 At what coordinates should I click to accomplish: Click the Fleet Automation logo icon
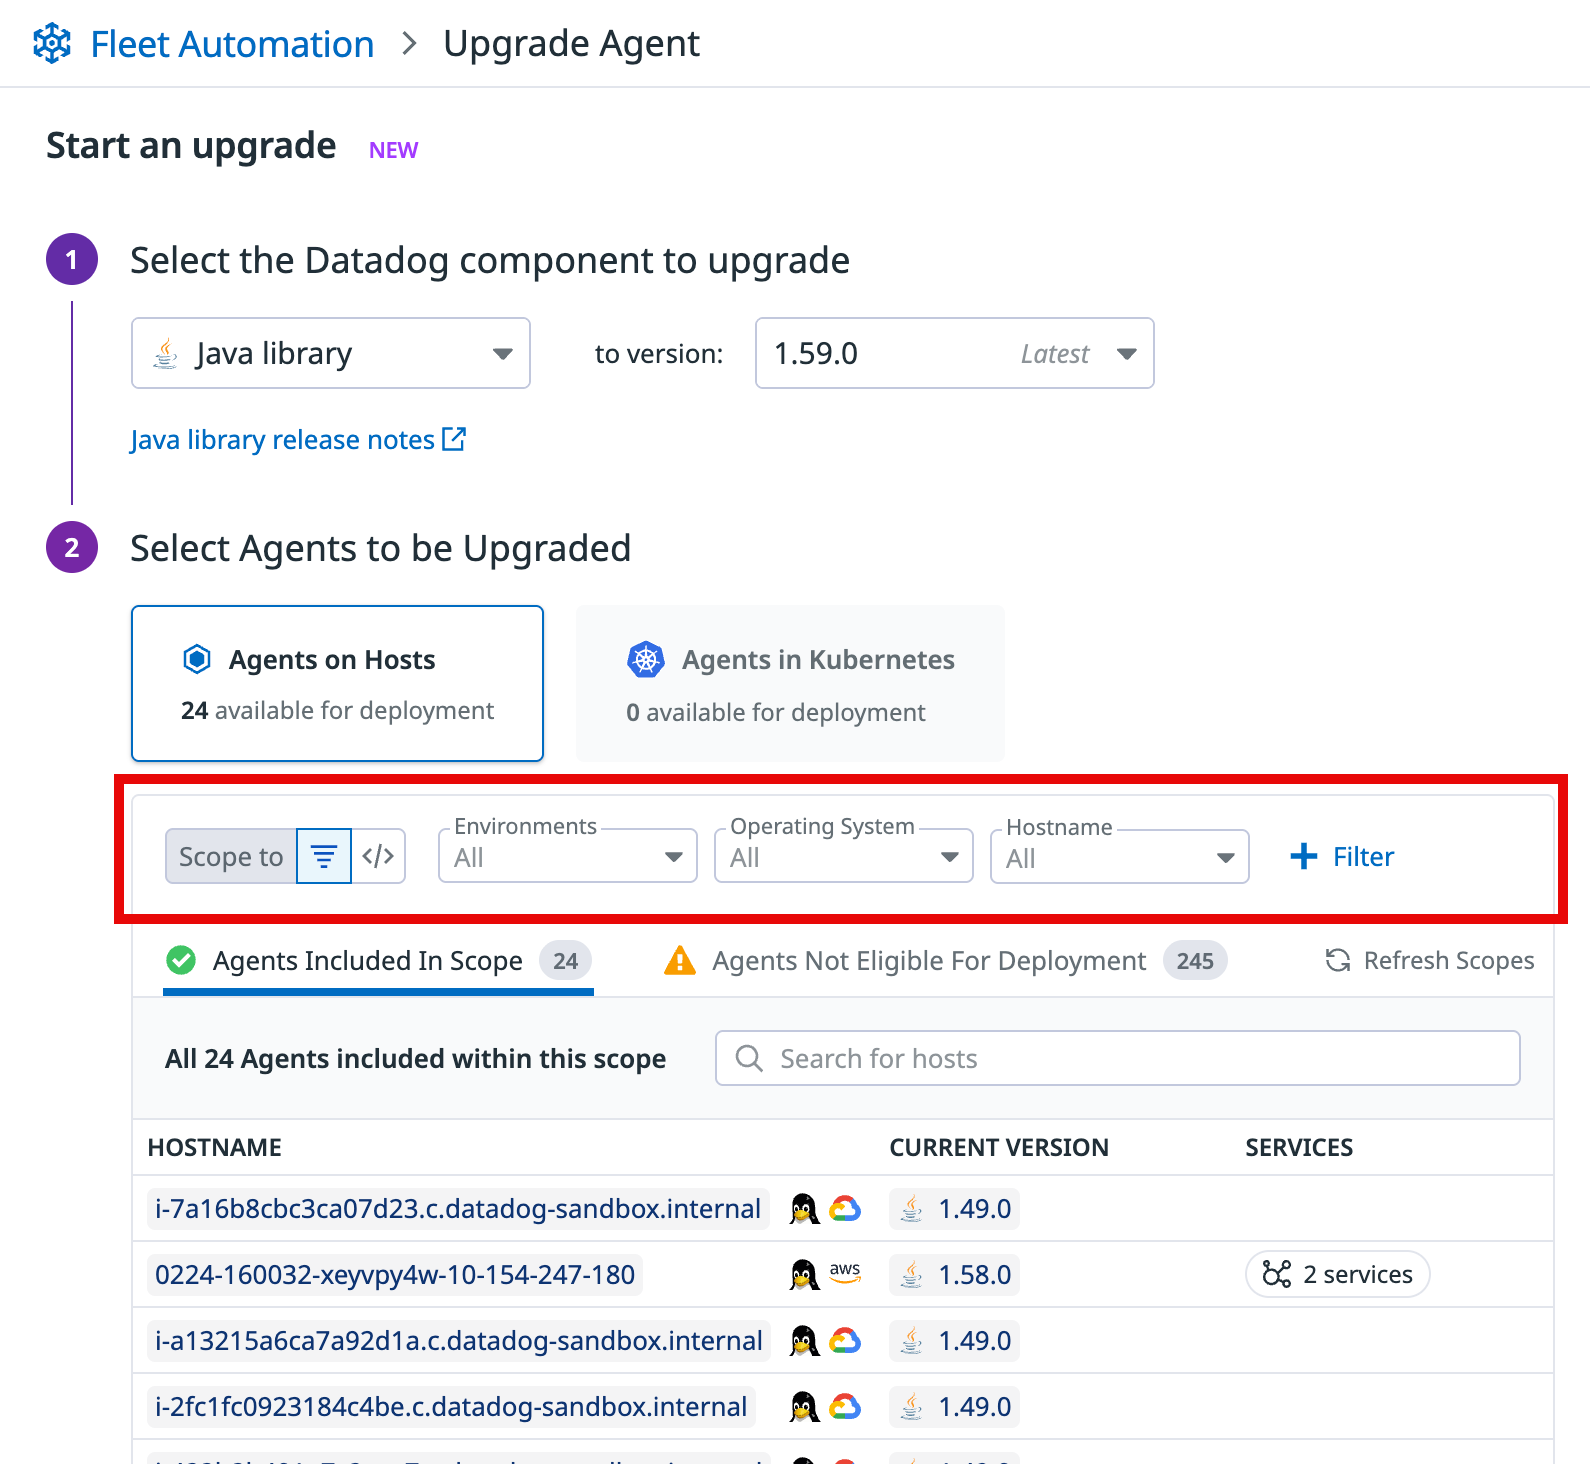(x=52, y=44)
